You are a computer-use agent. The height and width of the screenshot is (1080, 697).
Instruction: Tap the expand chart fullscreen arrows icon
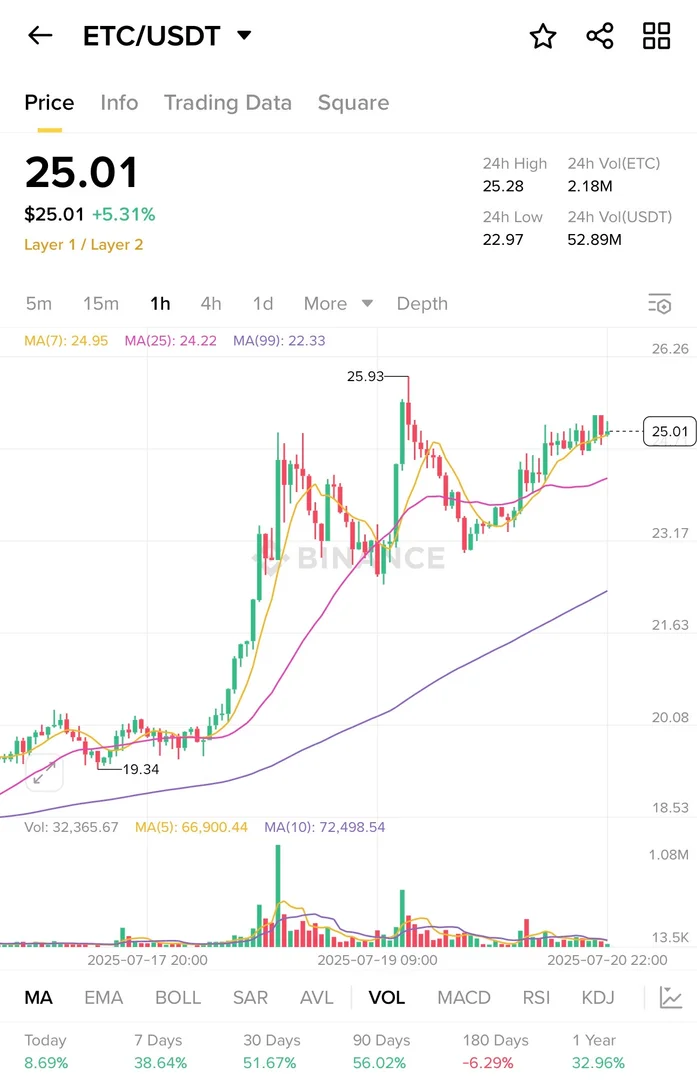click(44, 772)
